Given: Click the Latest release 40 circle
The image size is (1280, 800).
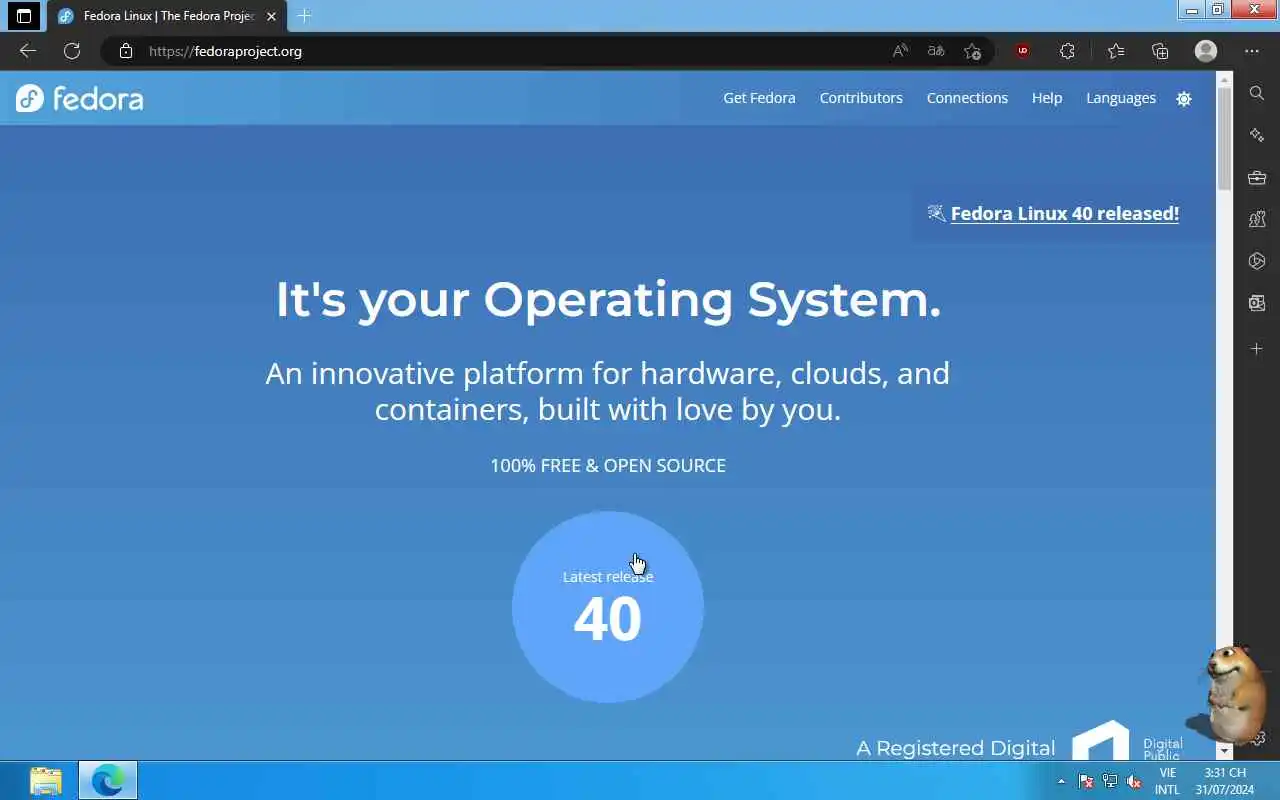Looking at the screenshot, I should [608, 607].
